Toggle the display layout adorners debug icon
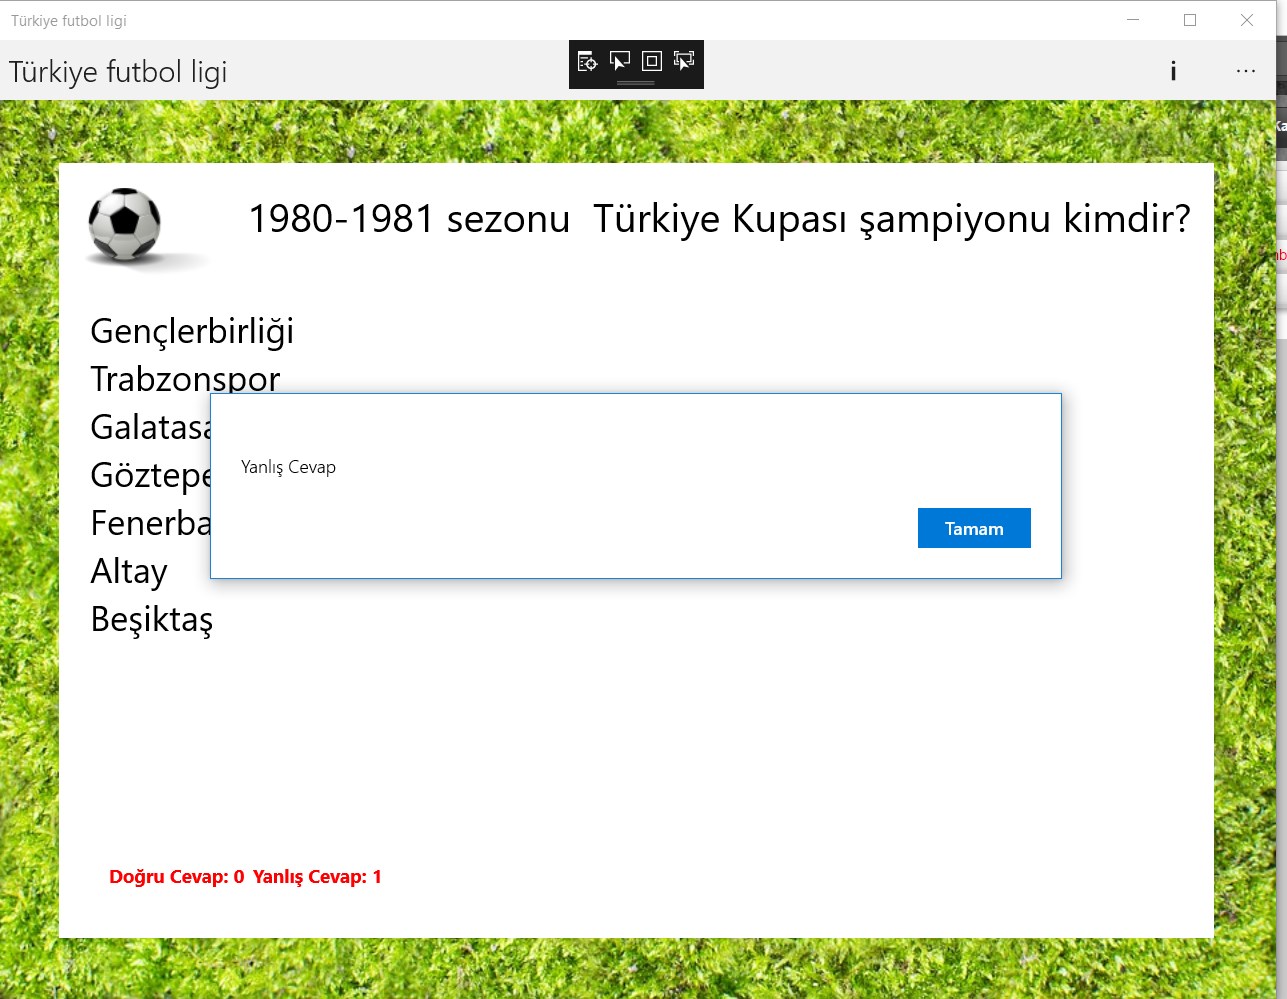The width and height of the screenshot is (1287, 999). click(x=652, y=61)
